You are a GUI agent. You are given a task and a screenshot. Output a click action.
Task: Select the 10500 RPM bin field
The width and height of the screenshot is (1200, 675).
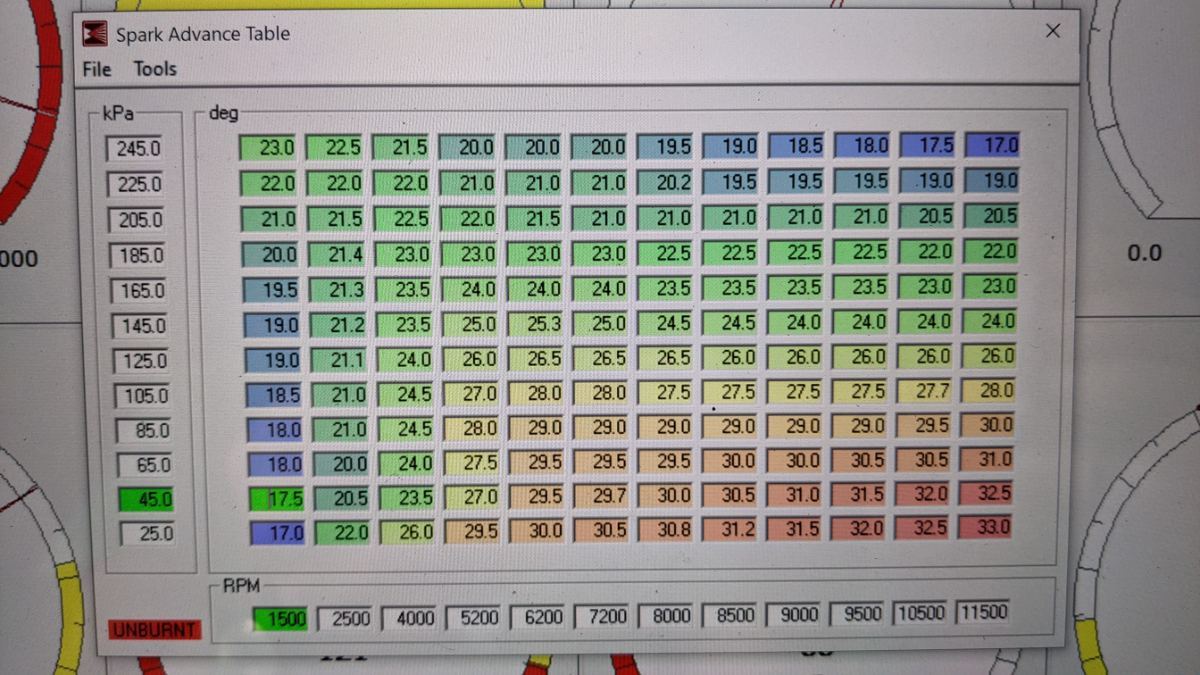[x=922, y=613]
